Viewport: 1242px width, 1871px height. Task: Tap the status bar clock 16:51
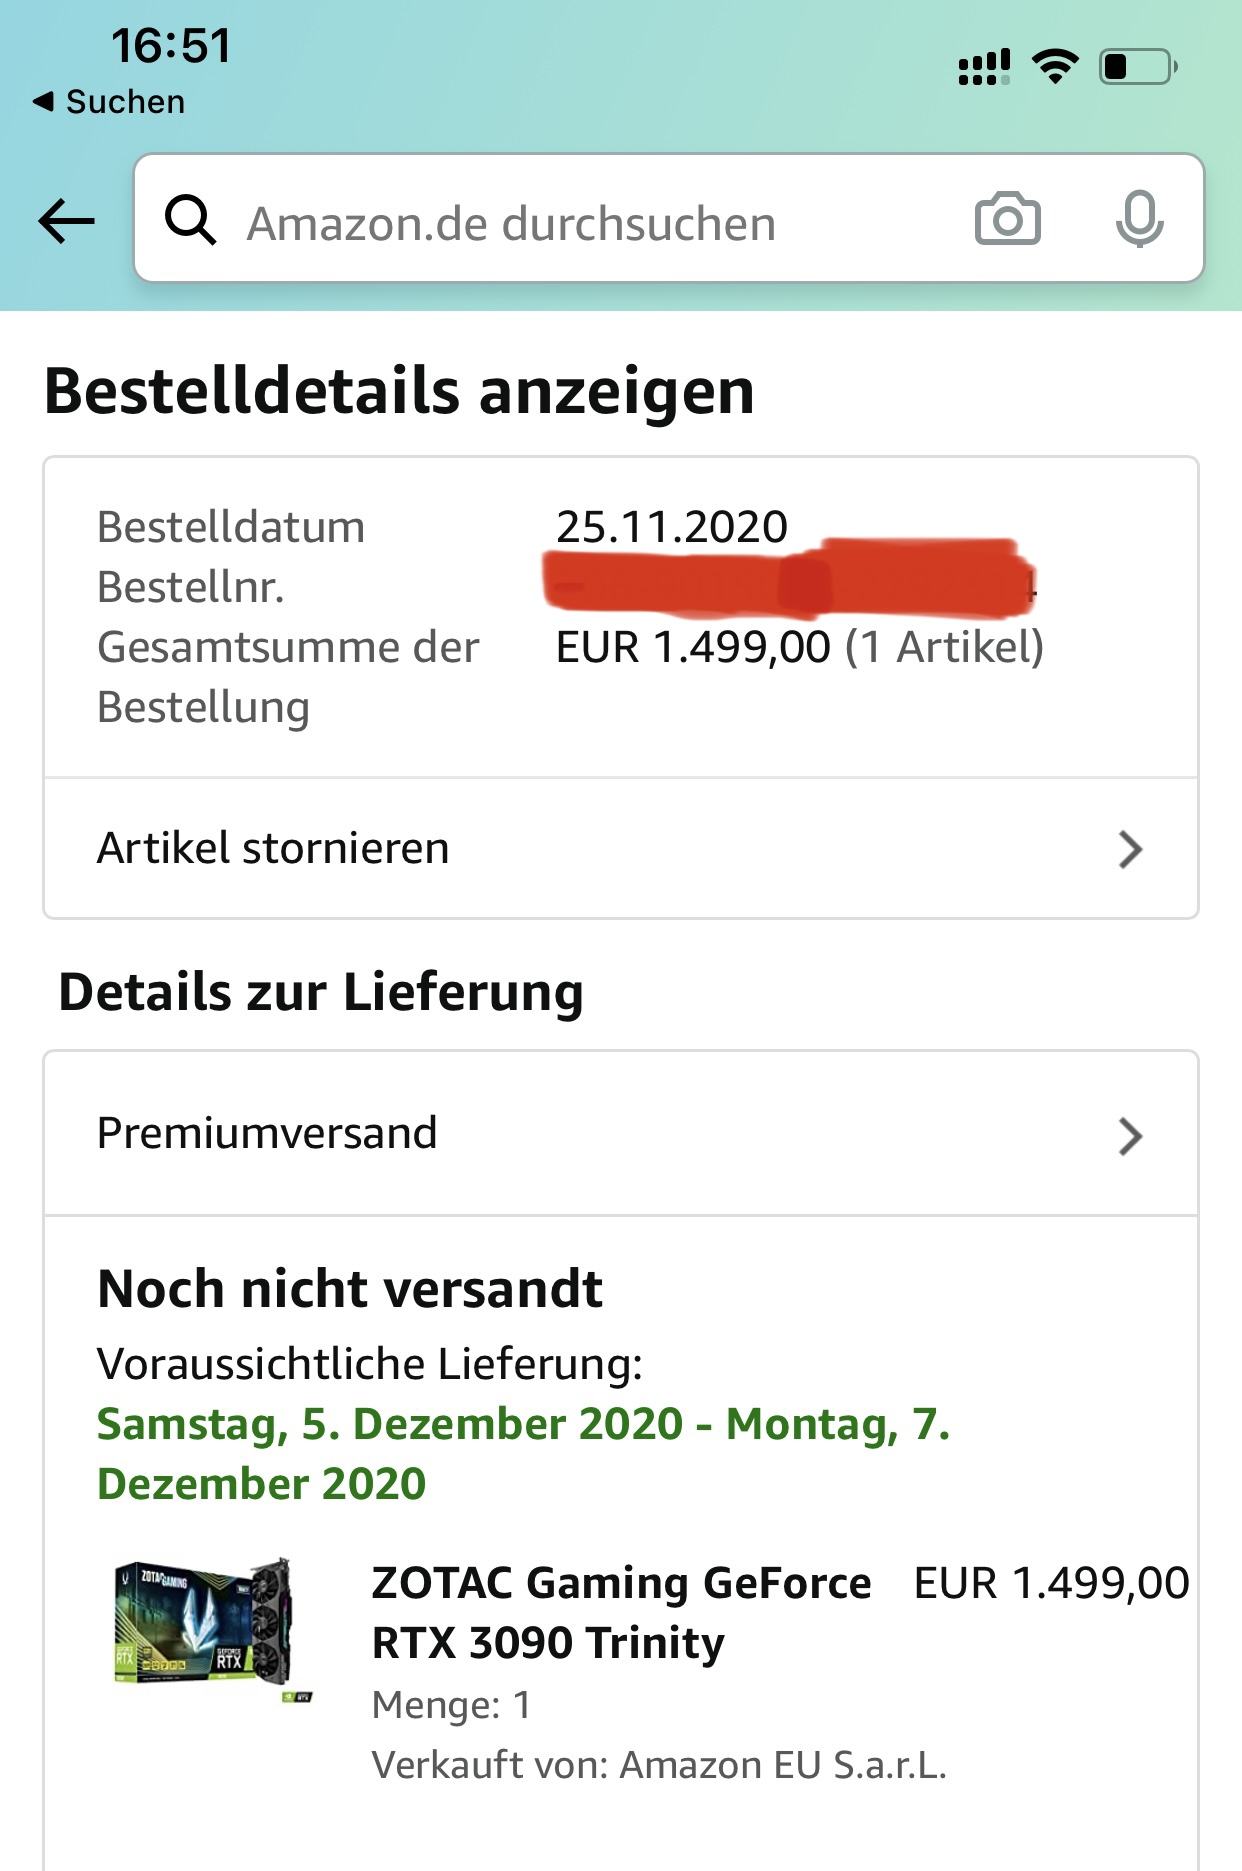point(171,46)
